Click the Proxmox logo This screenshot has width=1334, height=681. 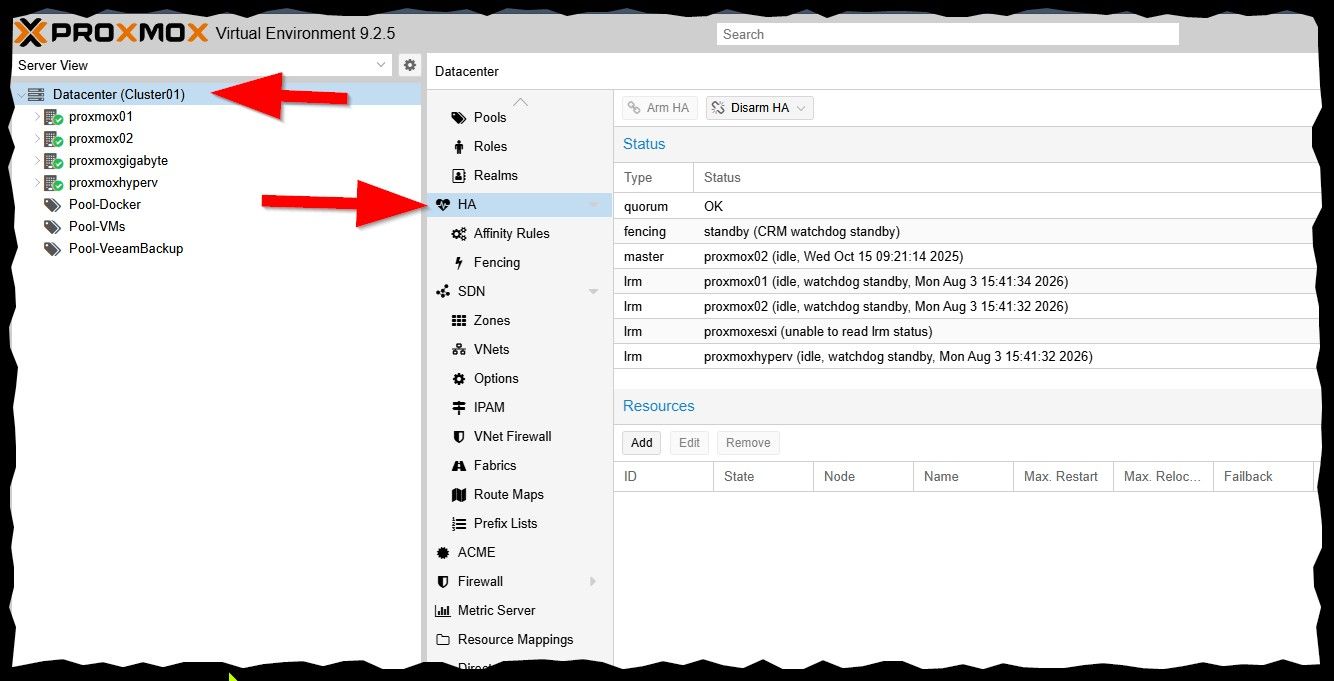[112, 33]
